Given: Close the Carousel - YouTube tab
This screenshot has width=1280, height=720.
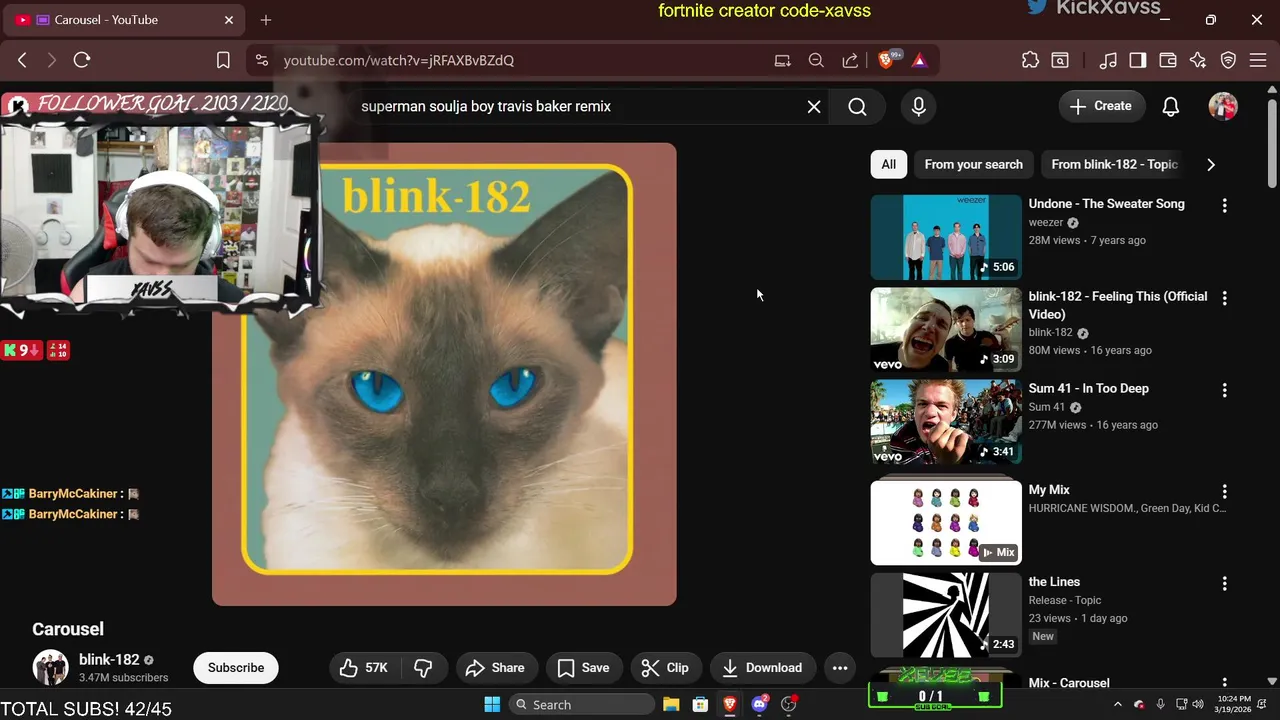Looking at the screenshot, I should click(229, 20).
